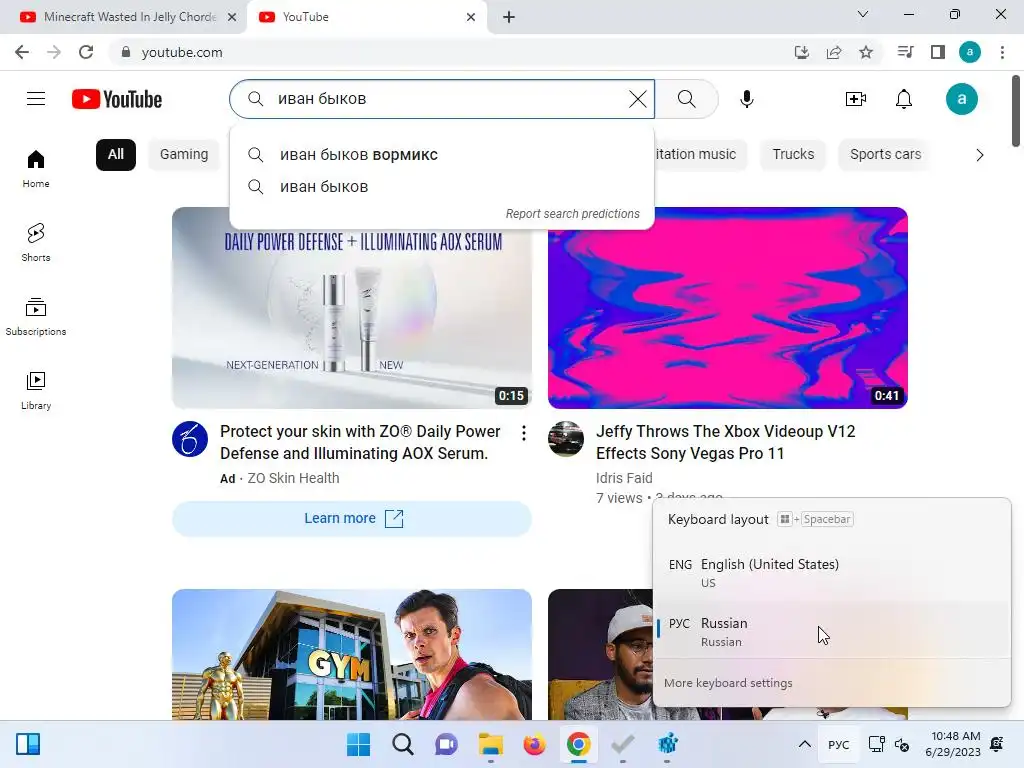Screen dimensions: 1024x768
Task: Click the Learn more ad button
Action: click(x=352, y=519)
